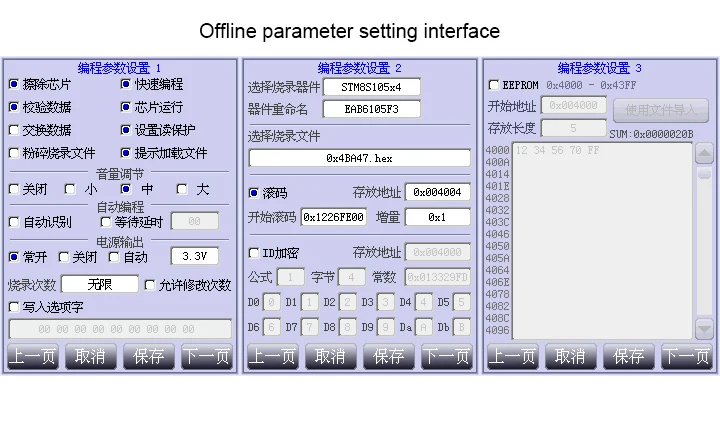Click EEPROM data scroll down arrow
The image size is (720, 430).
(704, 329)
